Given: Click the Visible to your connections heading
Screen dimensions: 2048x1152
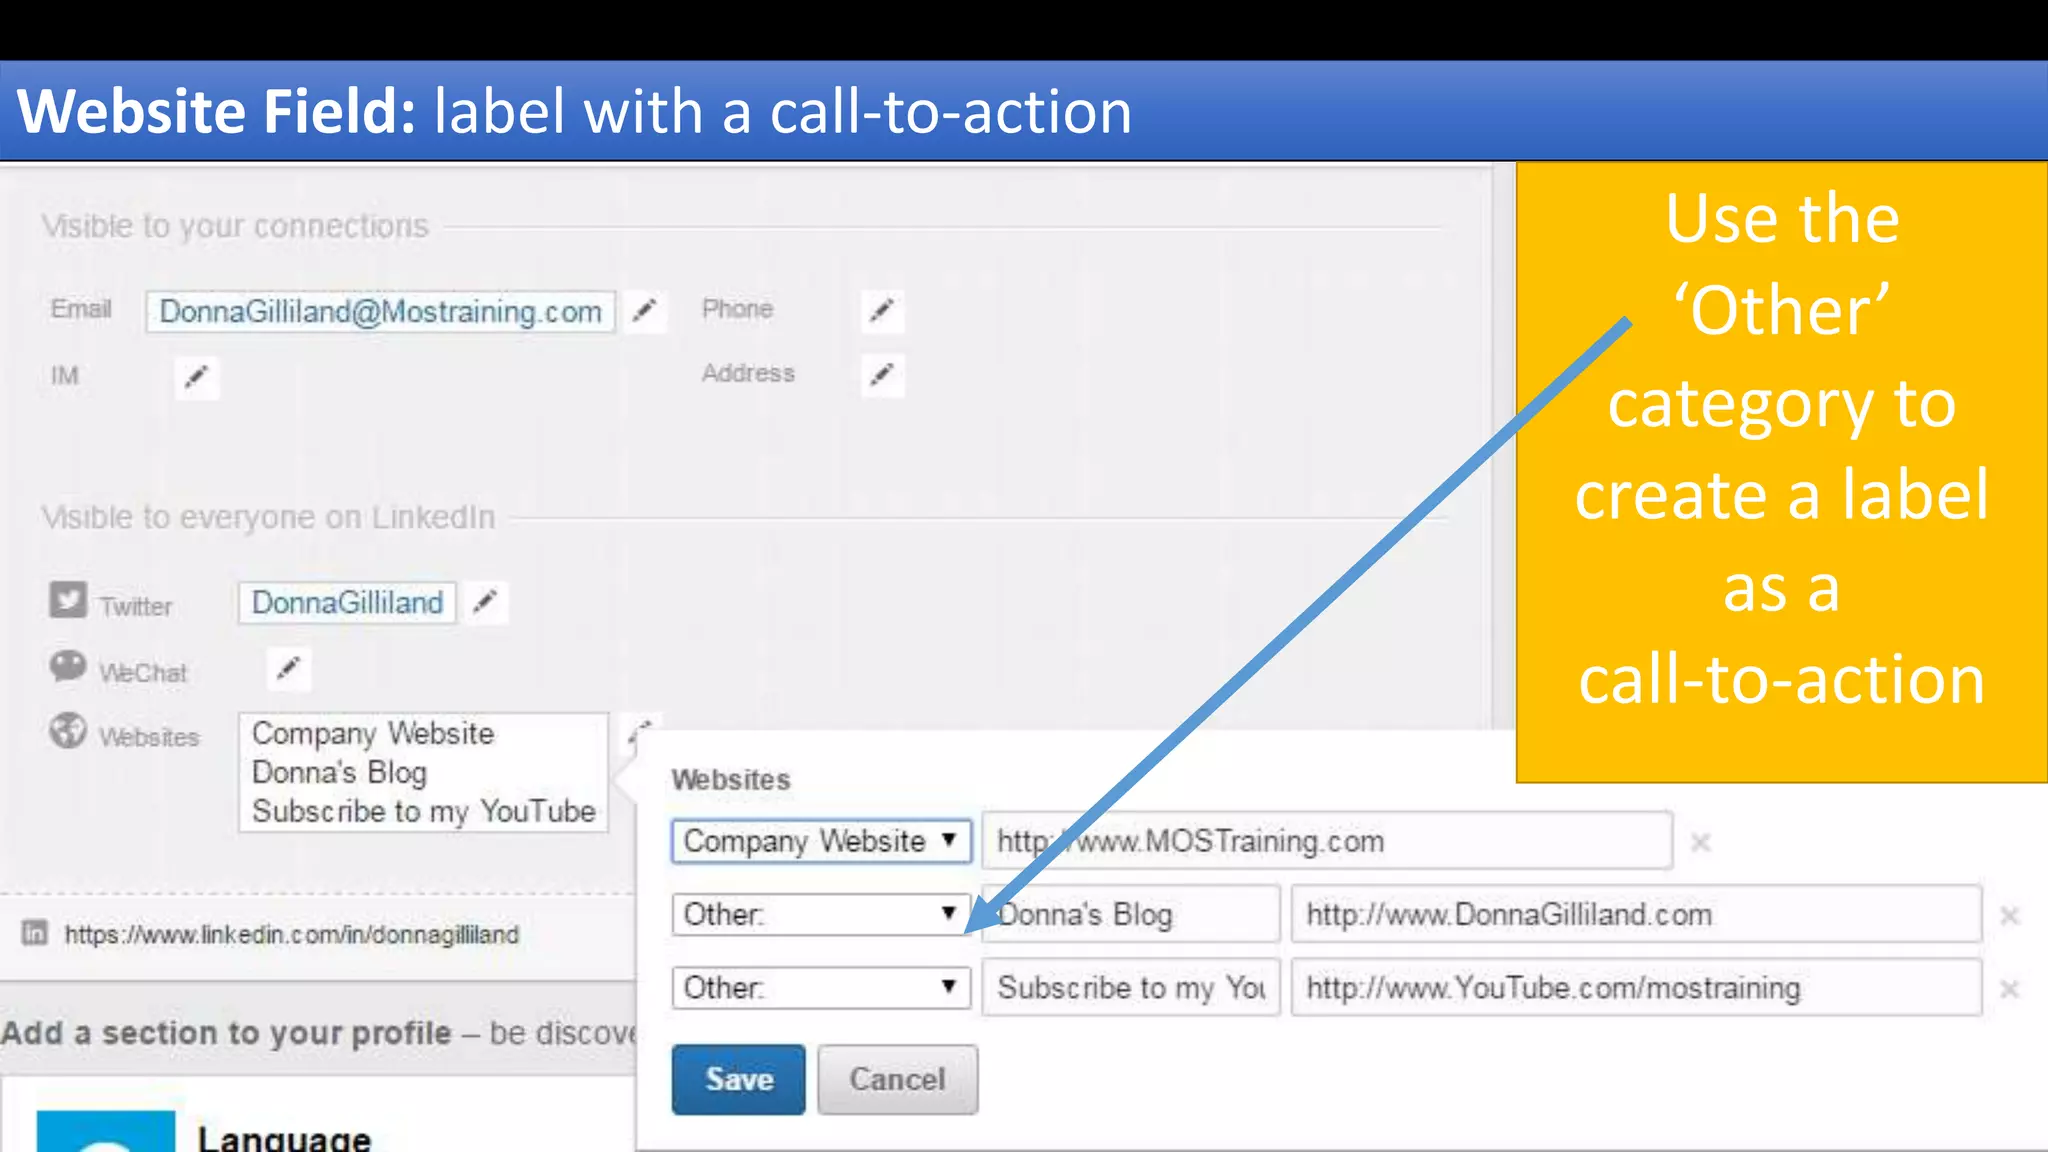Looking at the screenshot, I should pos(235,226).
